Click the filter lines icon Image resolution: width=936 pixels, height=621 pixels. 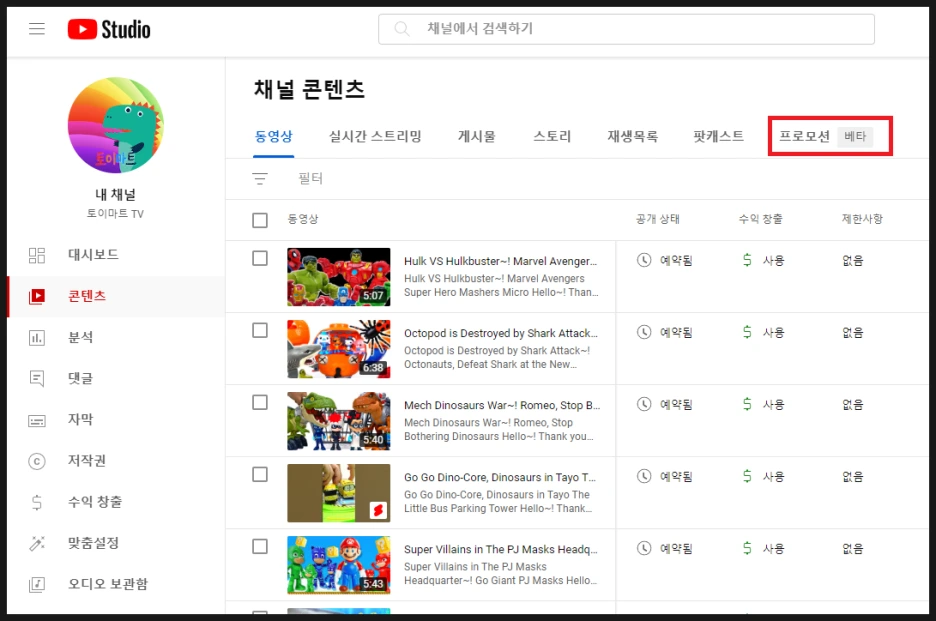point(260,179)
